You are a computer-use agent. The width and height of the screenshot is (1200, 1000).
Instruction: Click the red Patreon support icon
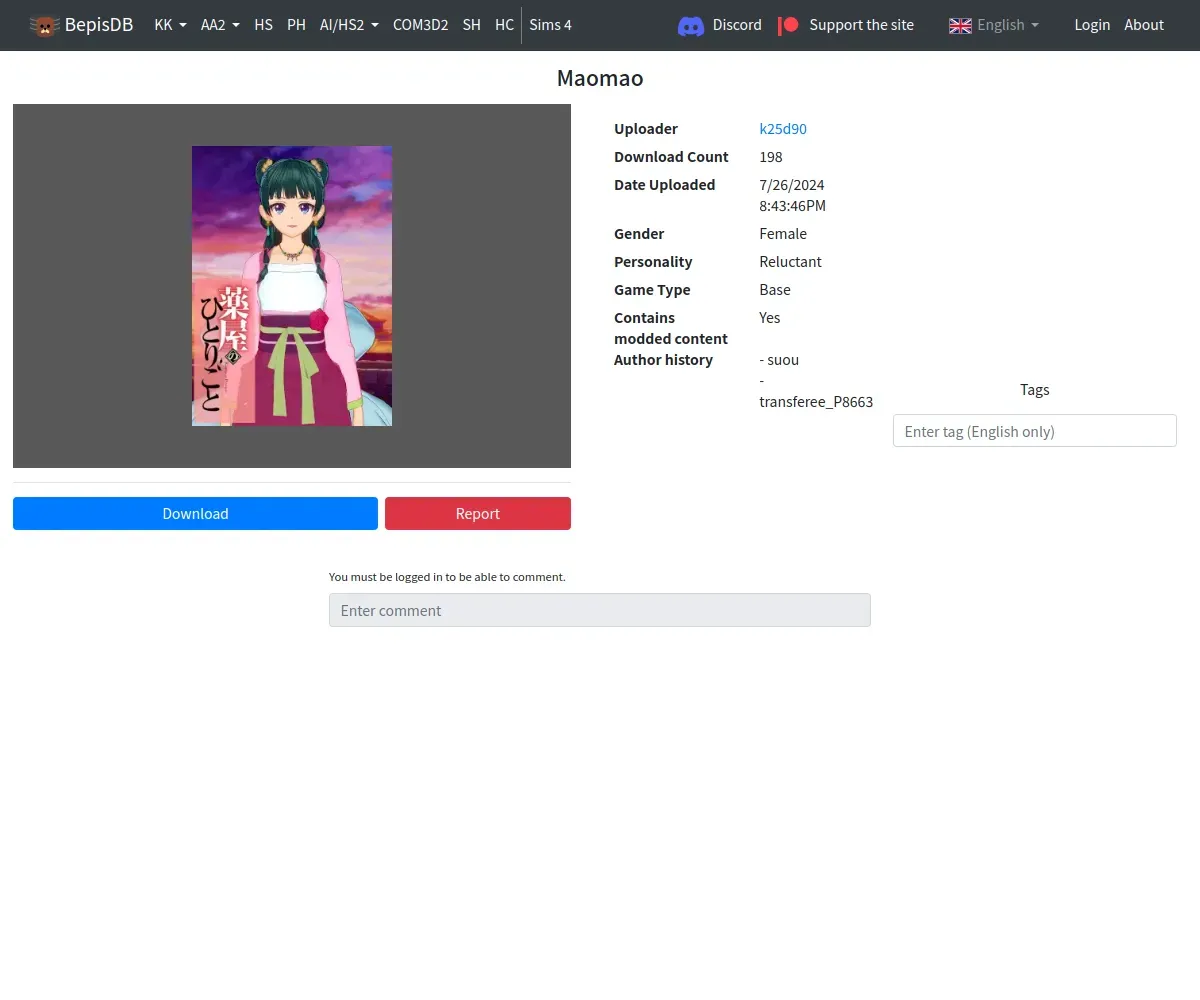[789, 25]
